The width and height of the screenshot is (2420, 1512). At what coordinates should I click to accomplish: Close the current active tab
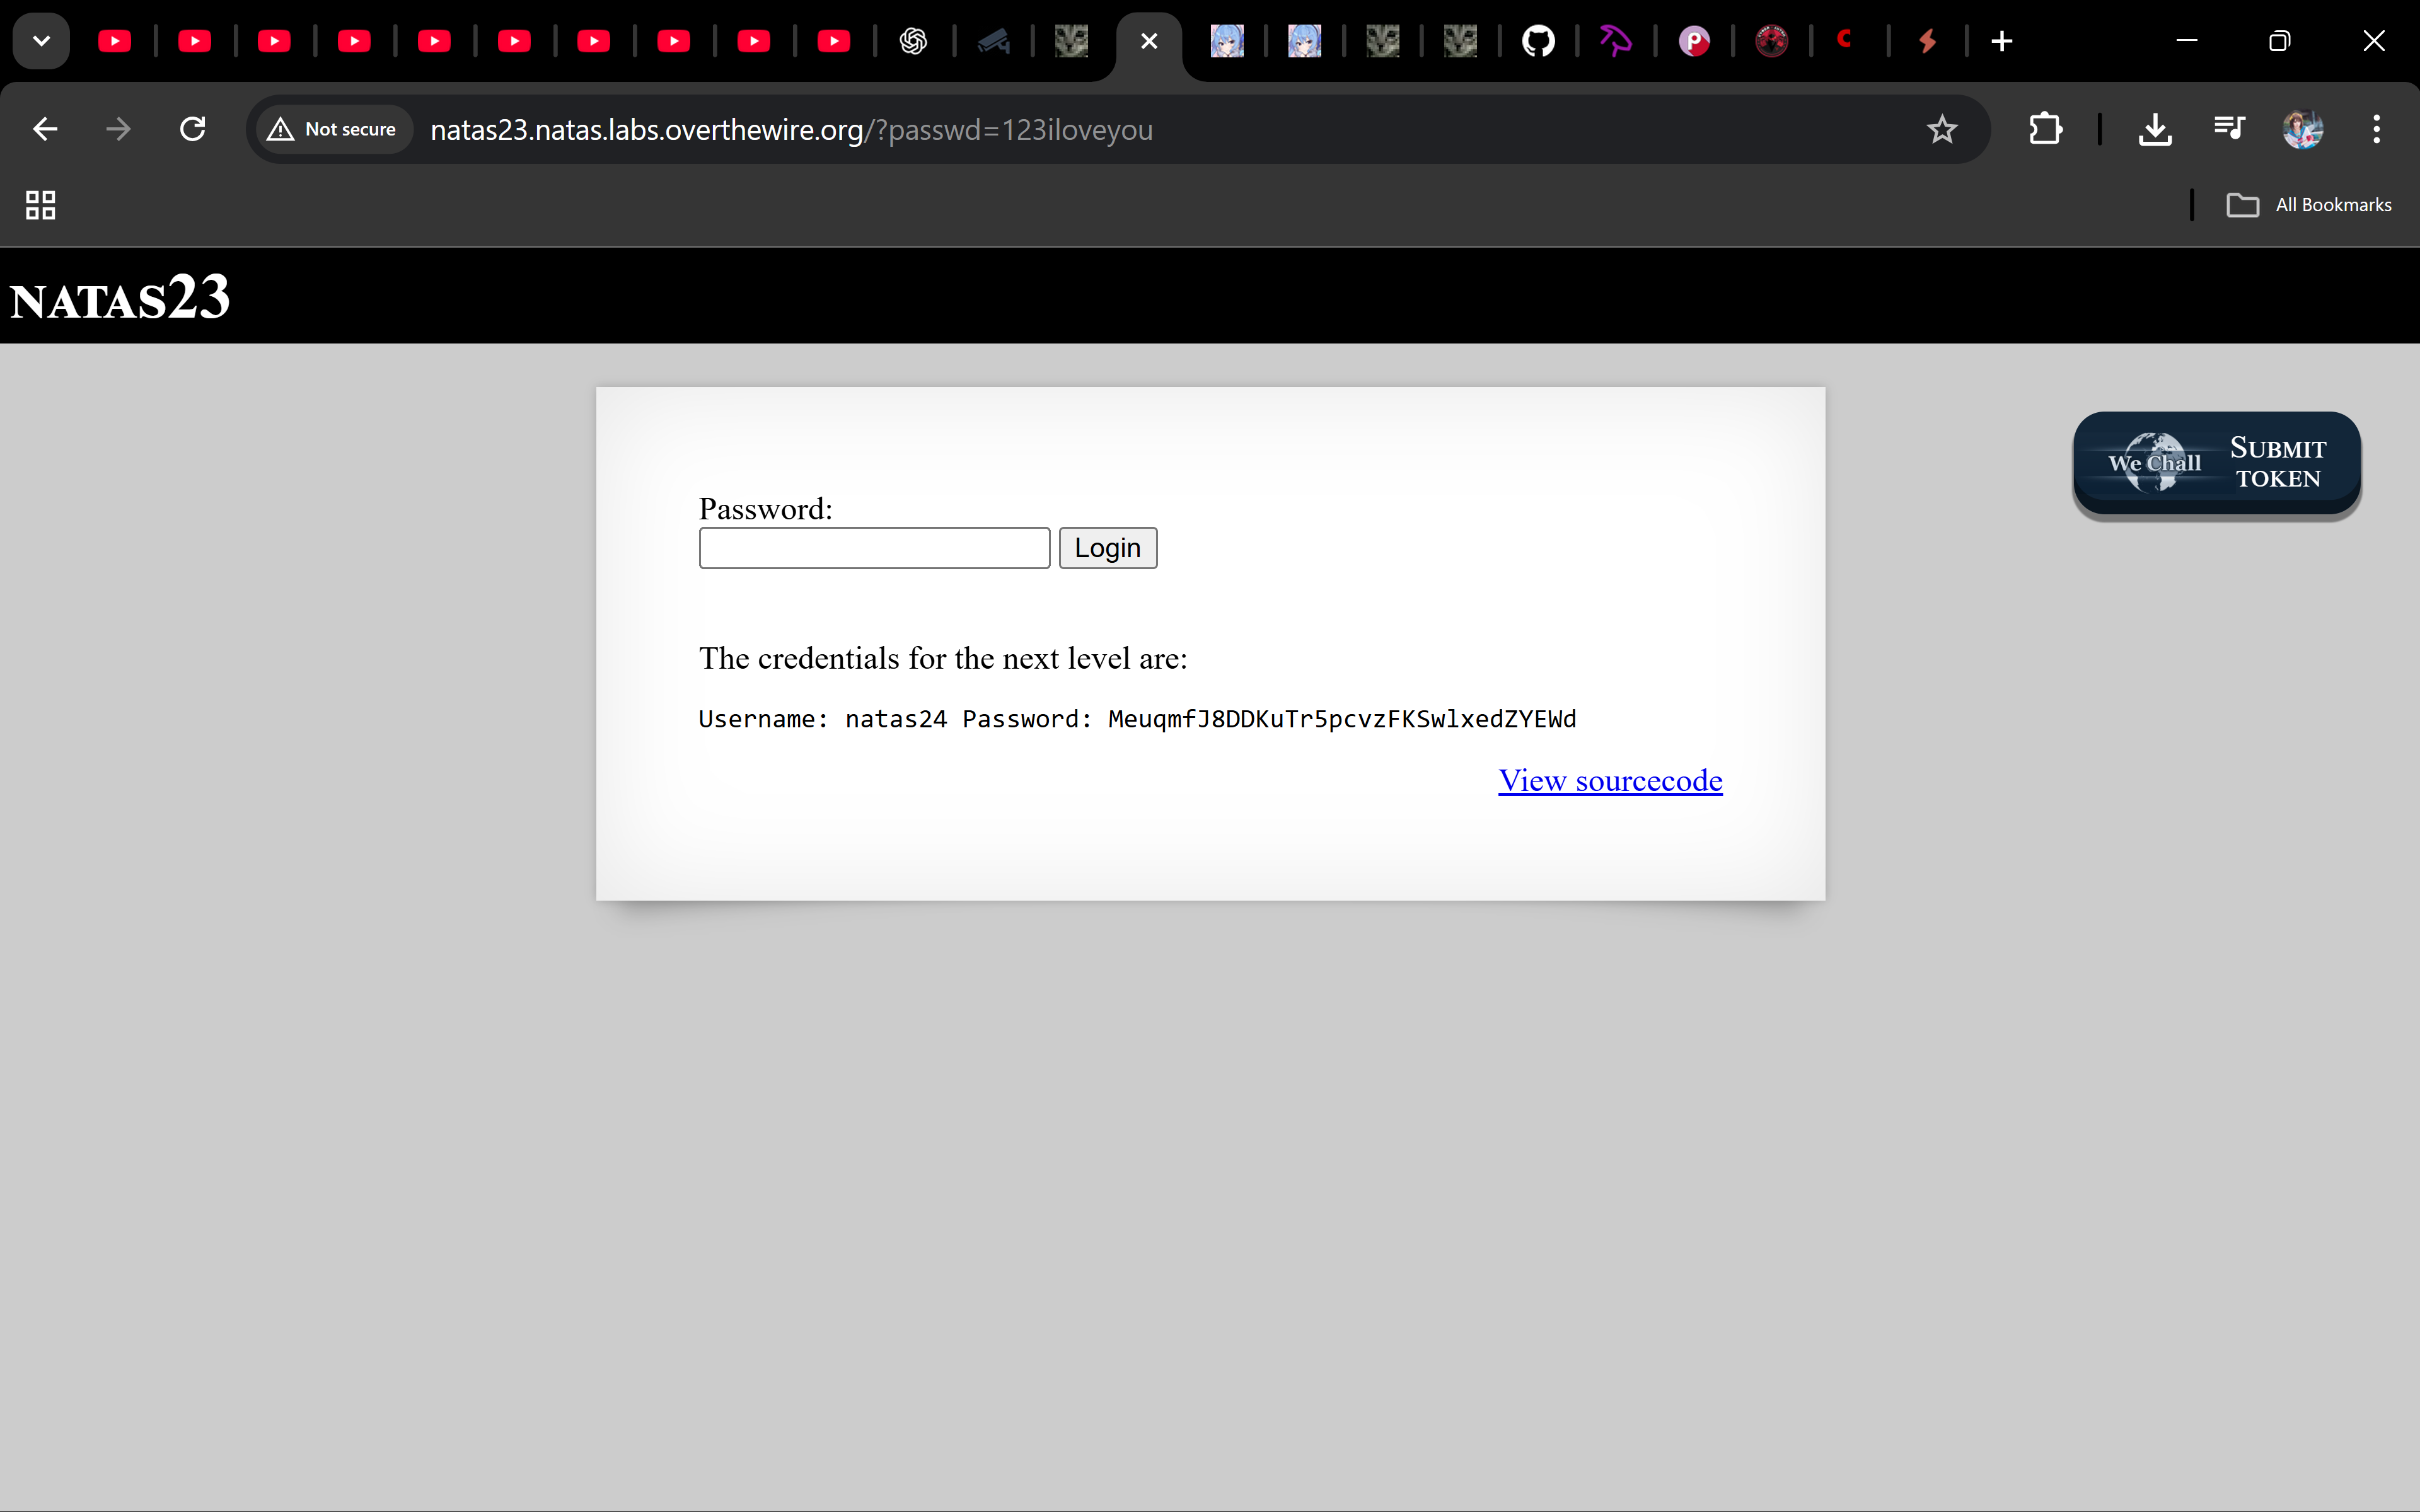click(x=1149, y=41)
